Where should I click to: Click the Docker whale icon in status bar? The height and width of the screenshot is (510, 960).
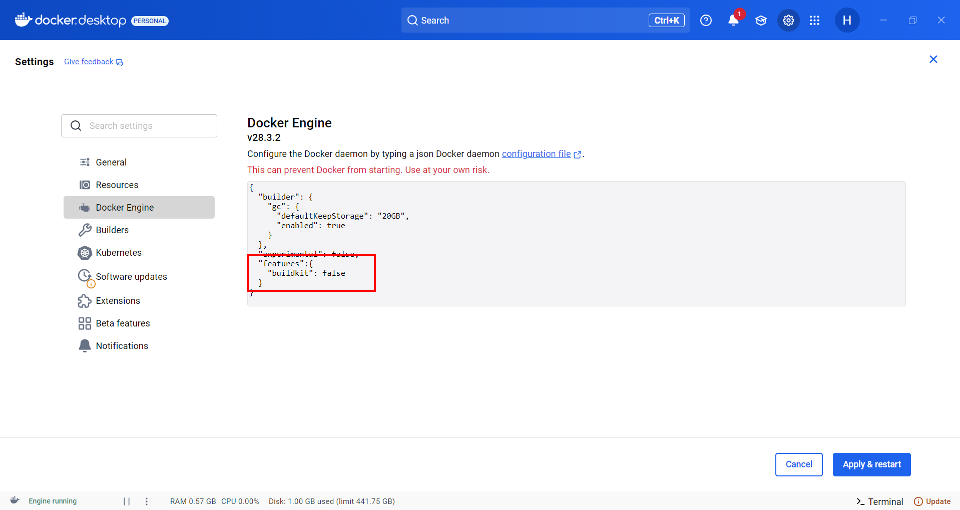pos(14,501)
